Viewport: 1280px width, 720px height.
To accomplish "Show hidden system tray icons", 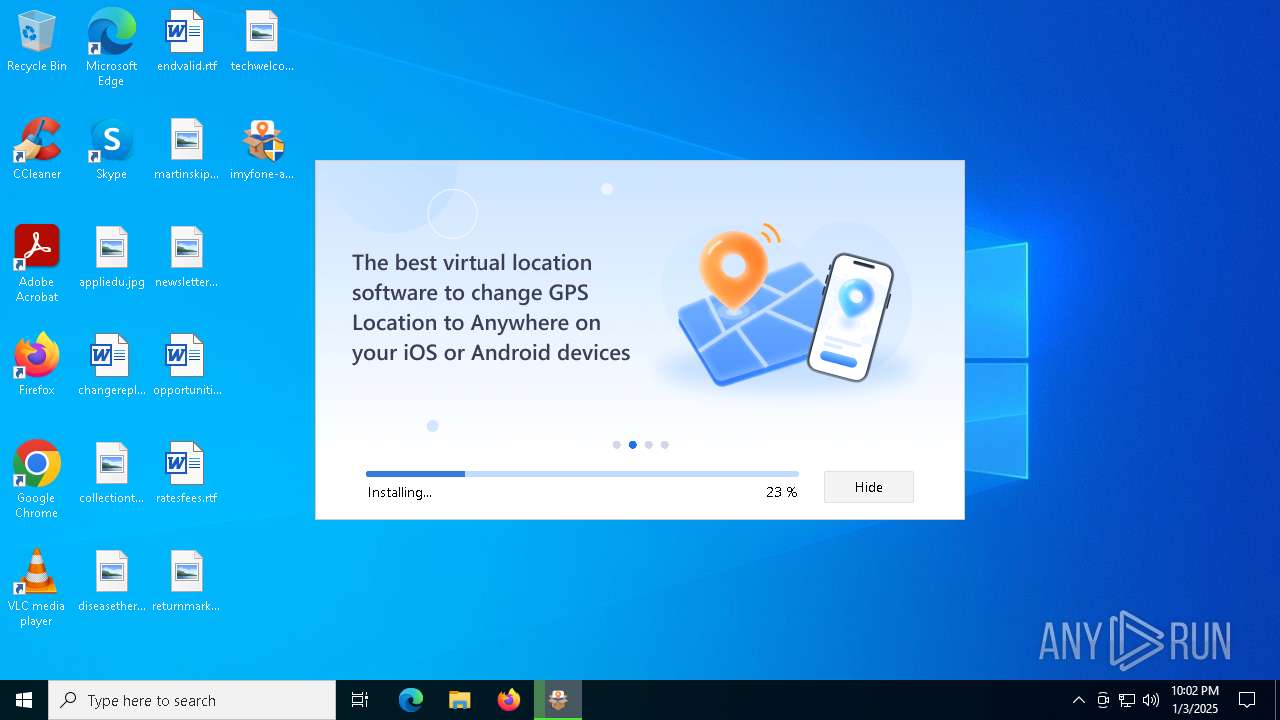I will click(1078, 700).
